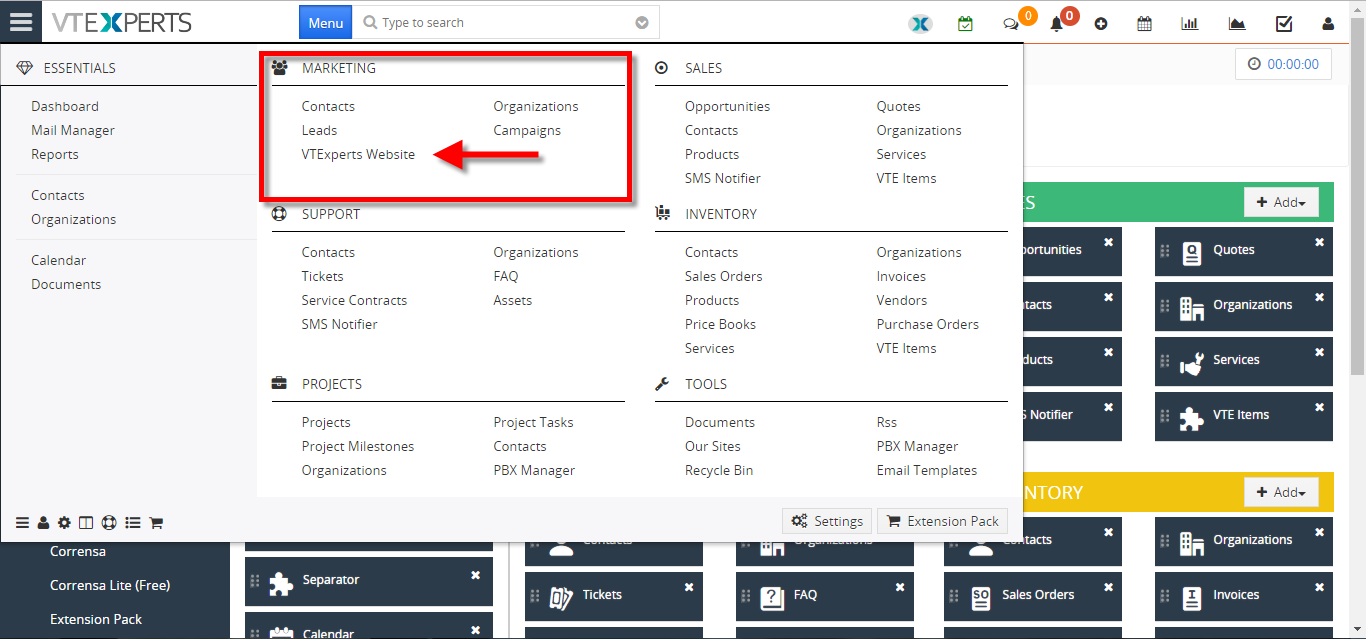Open Service Contracts under Support

point(354,300)
